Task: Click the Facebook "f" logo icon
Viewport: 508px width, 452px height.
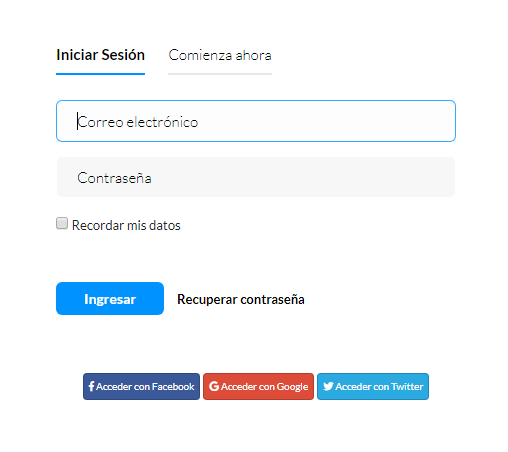Action: (x=91, y=386)
